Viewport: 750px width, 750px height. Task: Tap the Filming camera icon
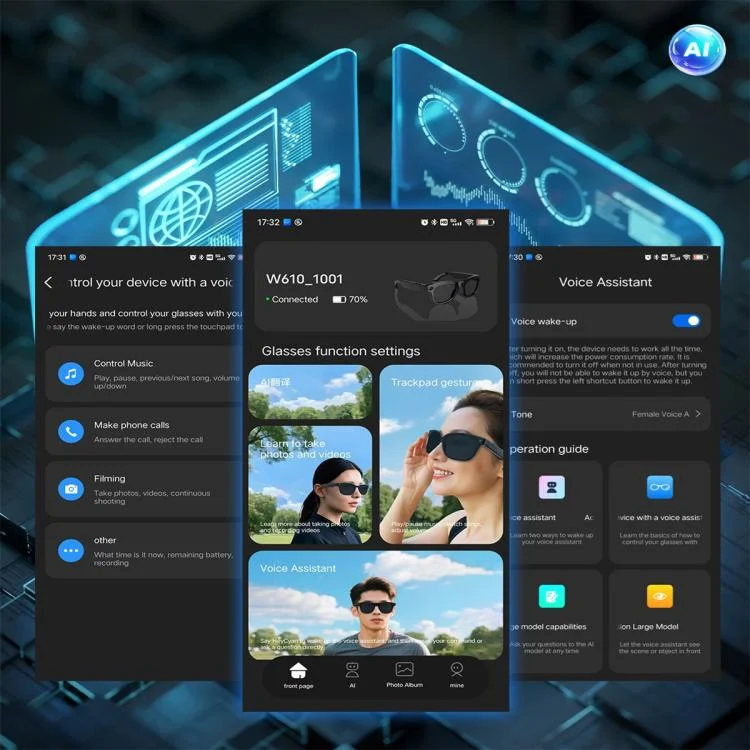[x=71, y=489]
